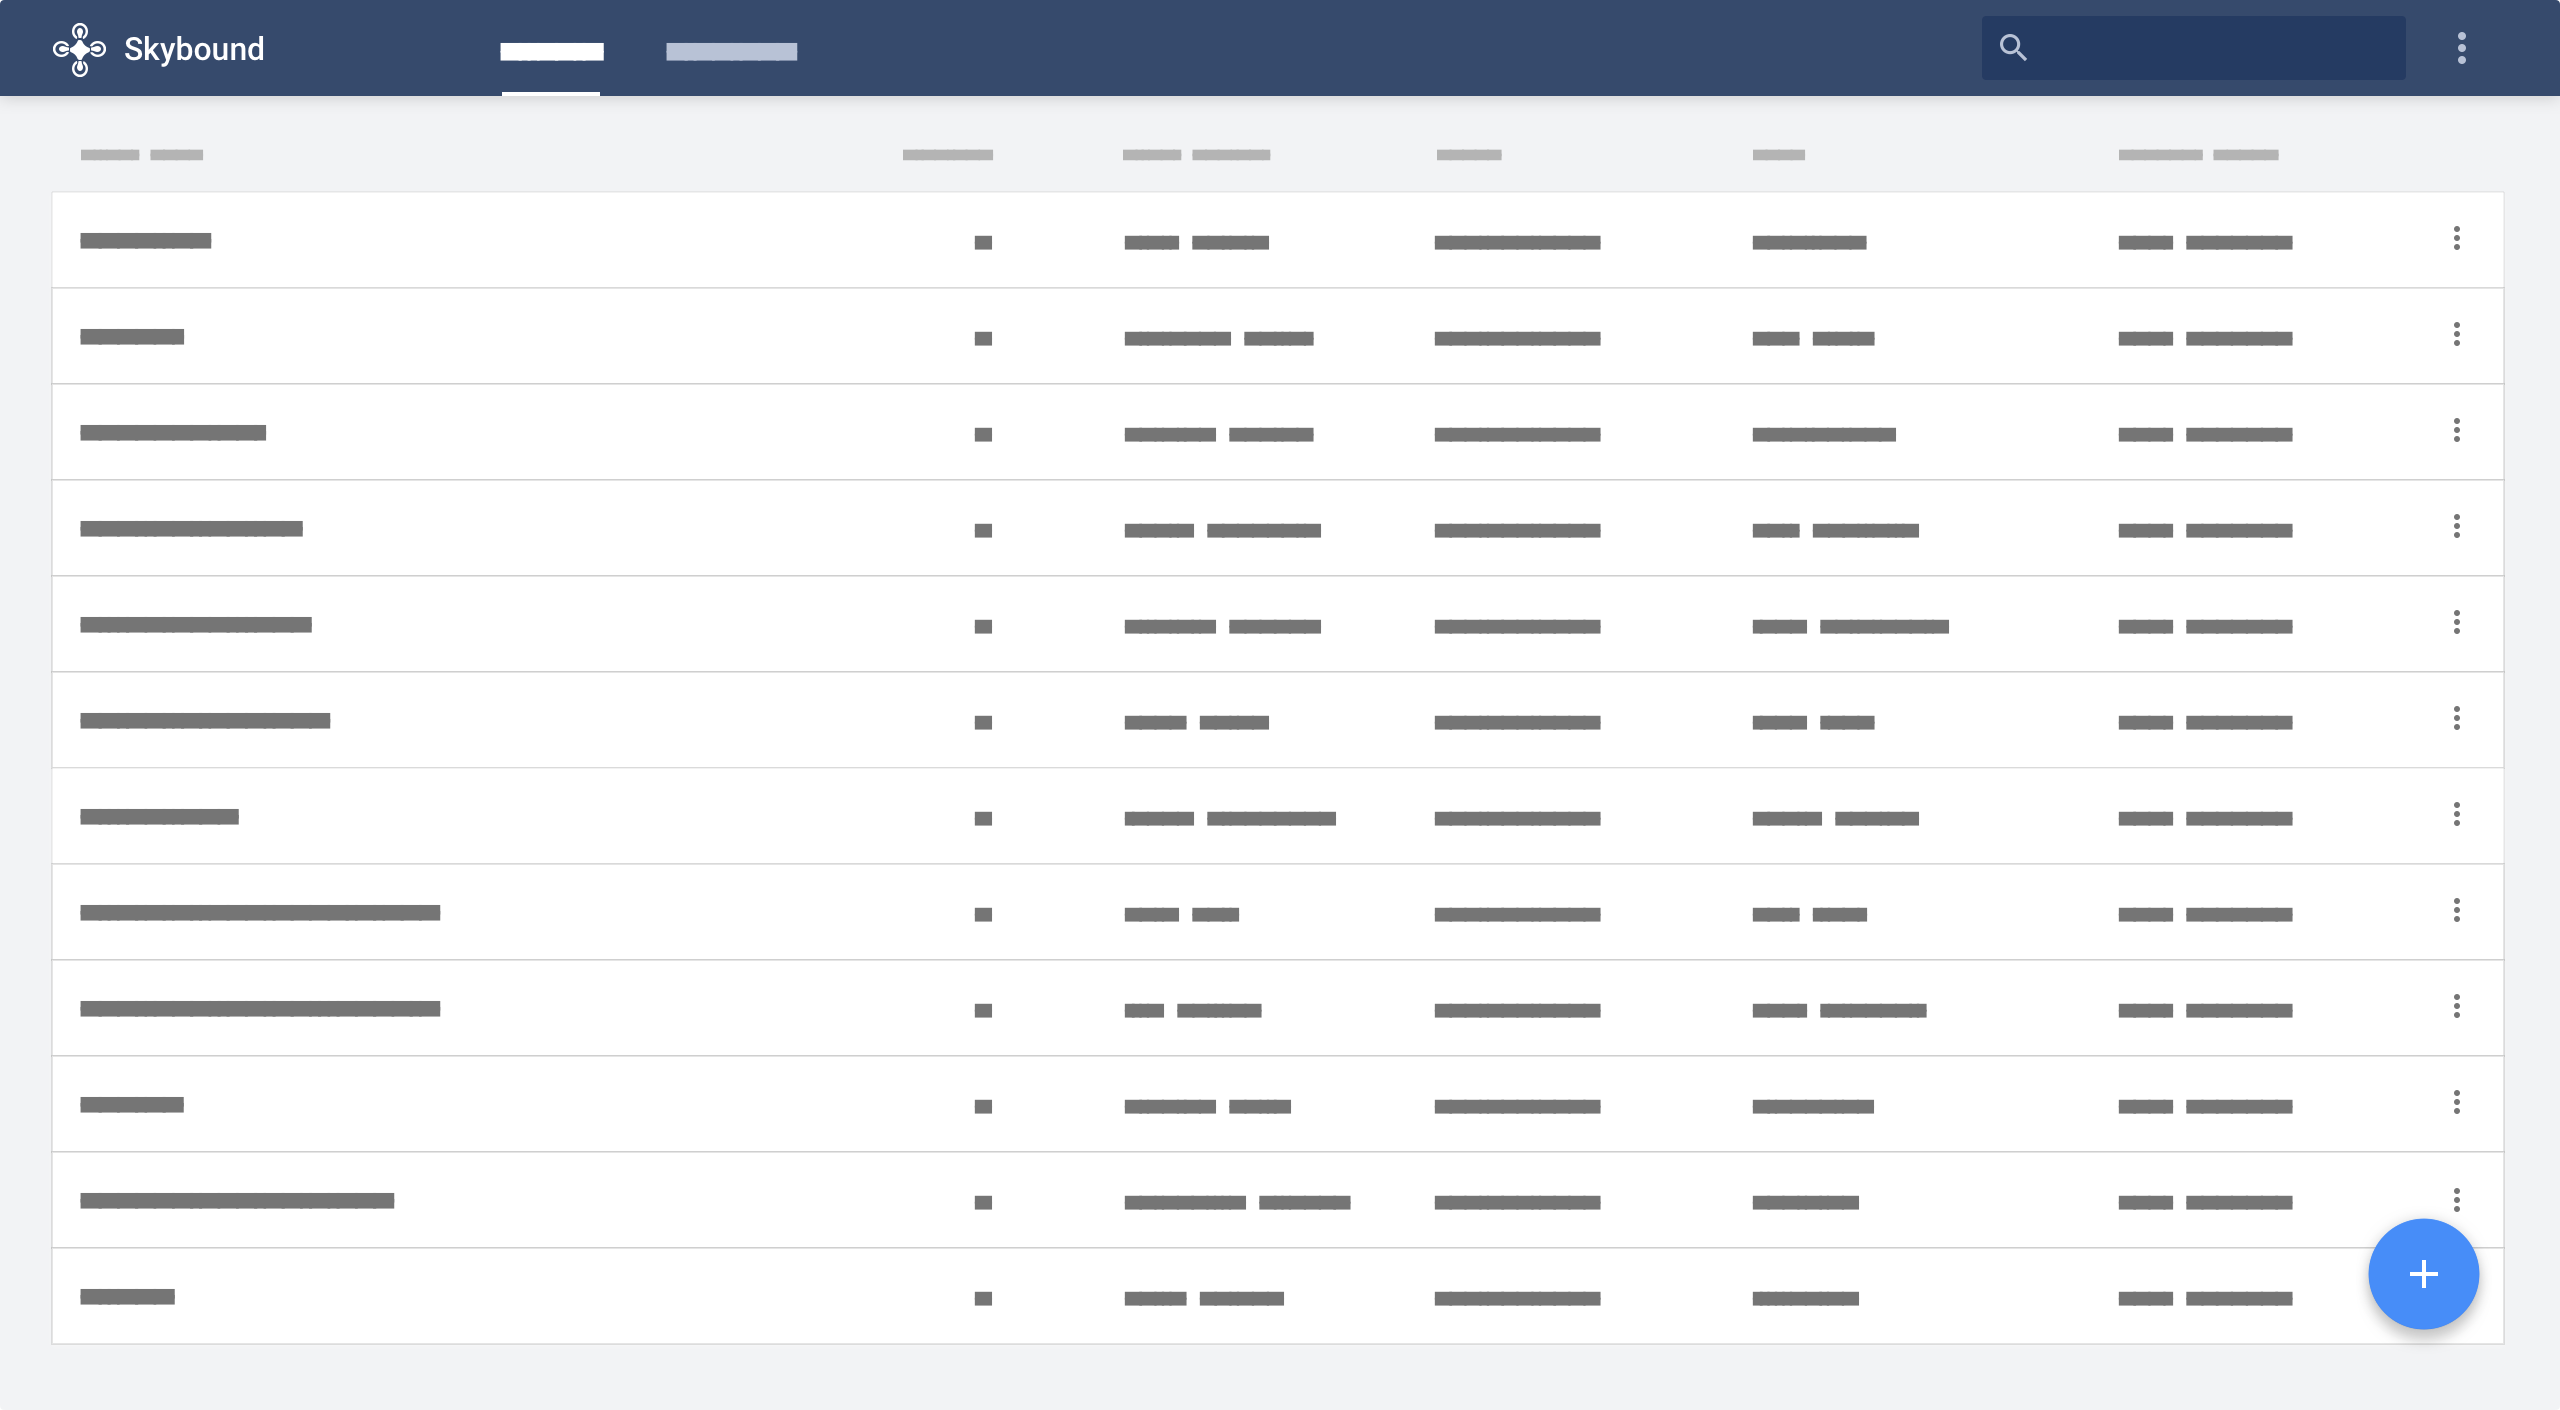Open the first table row's options menu
This screenshot has height=1410, width=2560.
click(x=2457, y=238)
